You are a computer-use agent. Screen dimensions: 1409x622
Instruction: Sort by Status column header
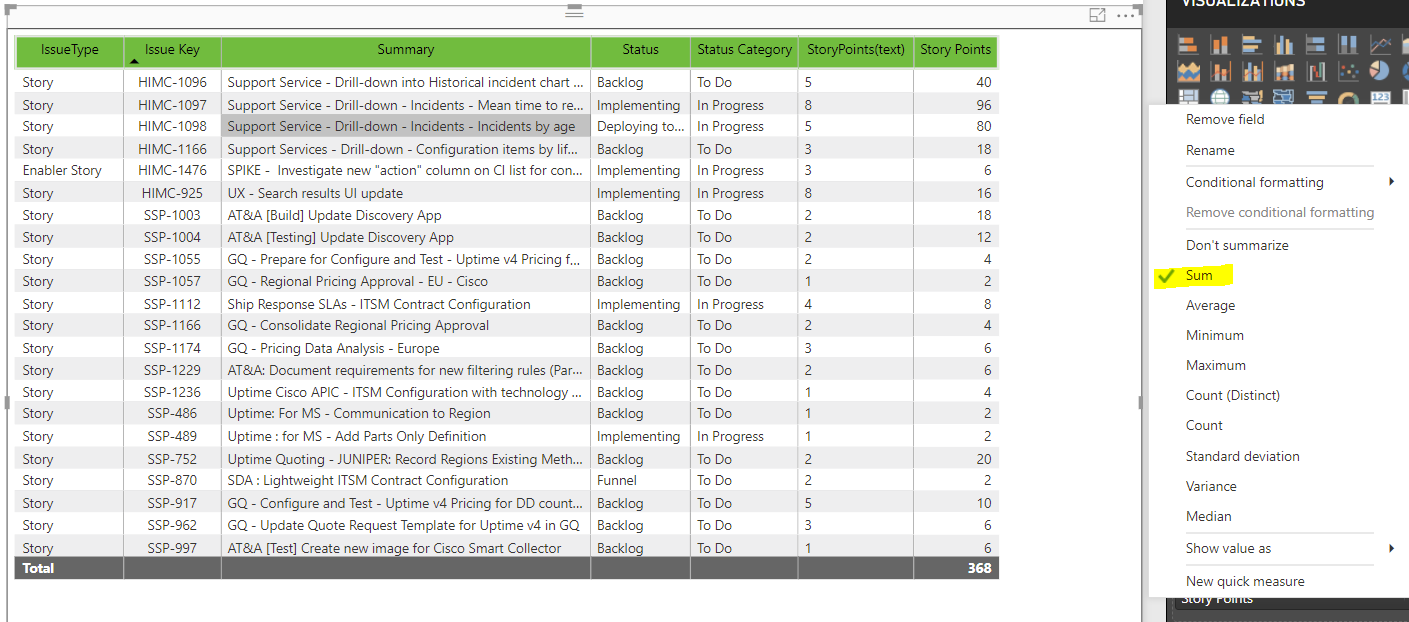(x=641, y=50)
